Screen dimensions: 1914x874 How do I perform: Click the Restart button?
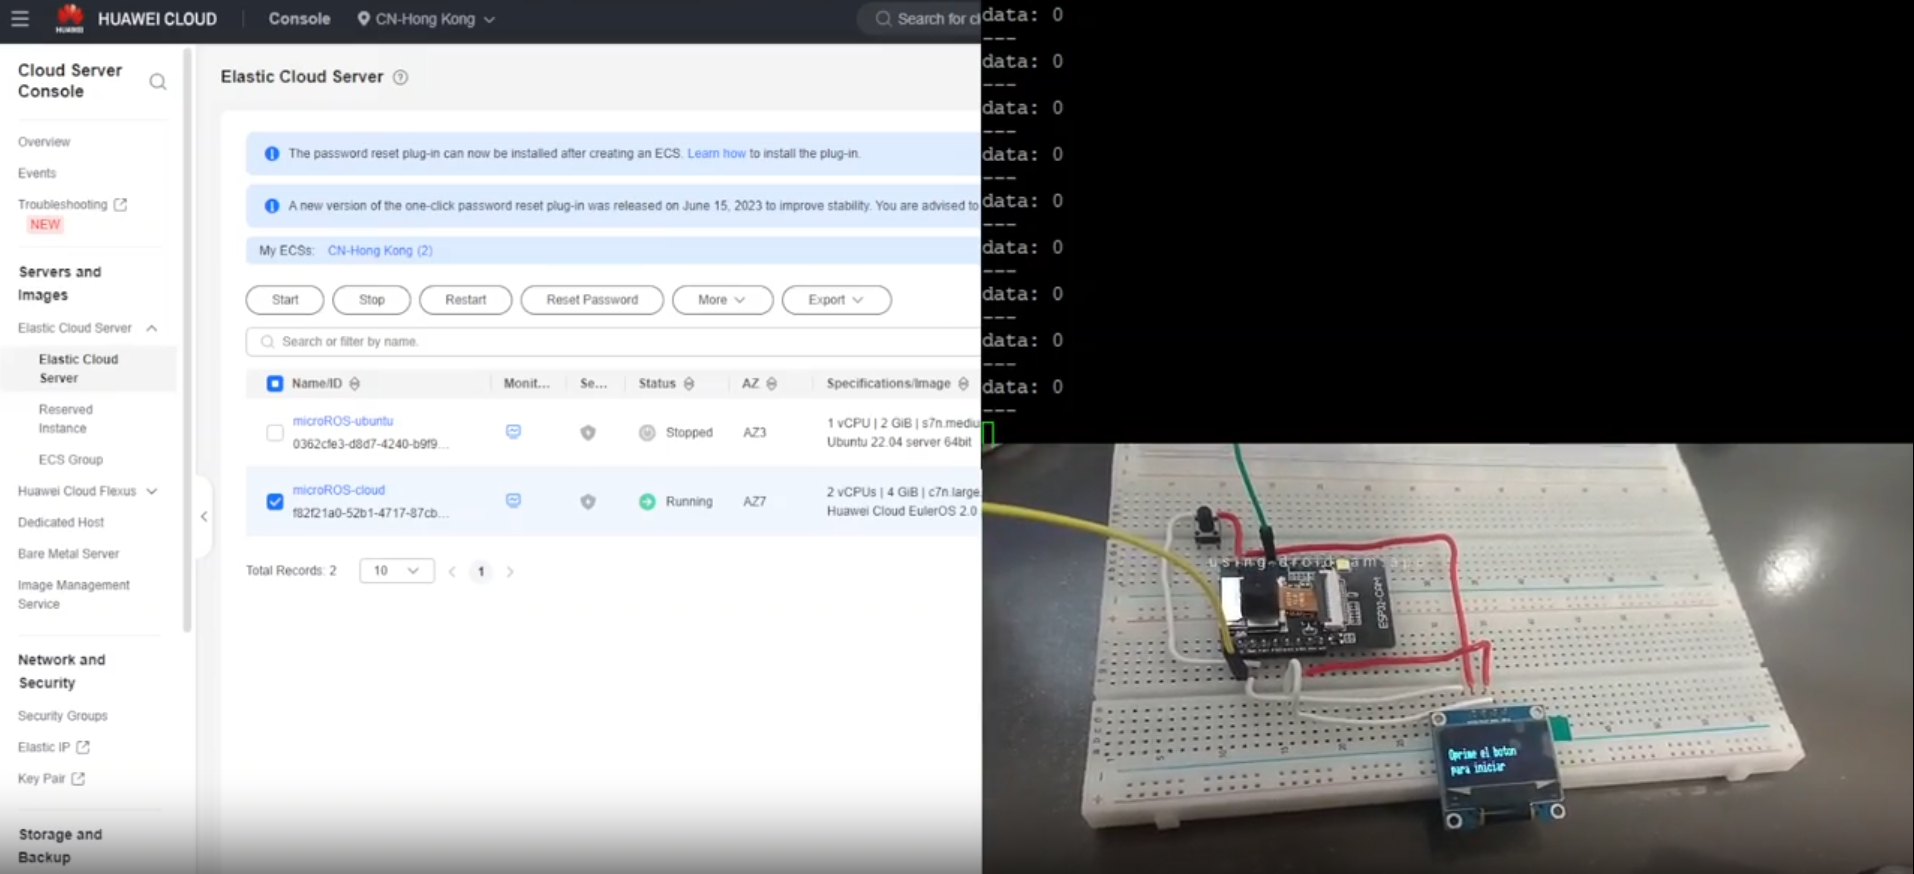(466, 300)
